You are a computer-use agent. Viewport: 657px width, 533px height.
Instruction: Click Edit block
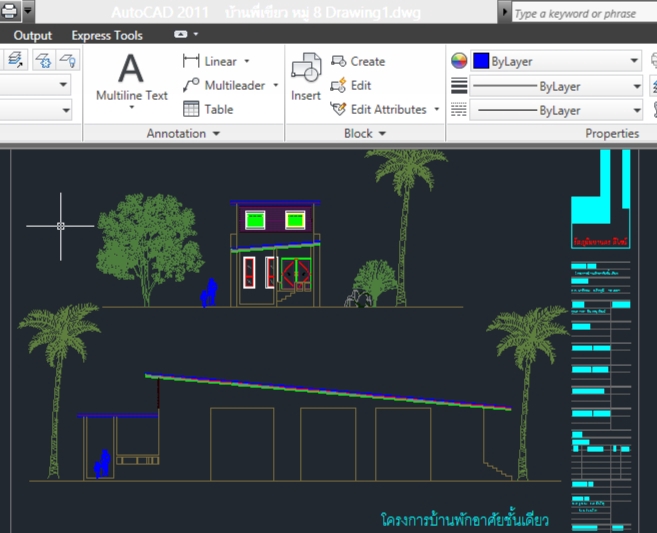tap(351, 85)
